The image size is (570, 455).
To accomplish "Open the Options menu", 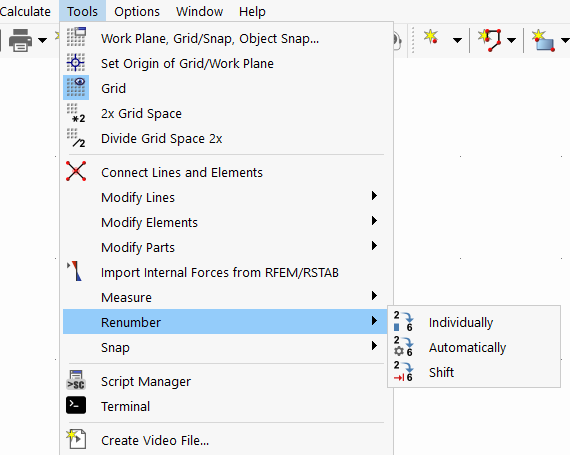I will tap(137, 12).
